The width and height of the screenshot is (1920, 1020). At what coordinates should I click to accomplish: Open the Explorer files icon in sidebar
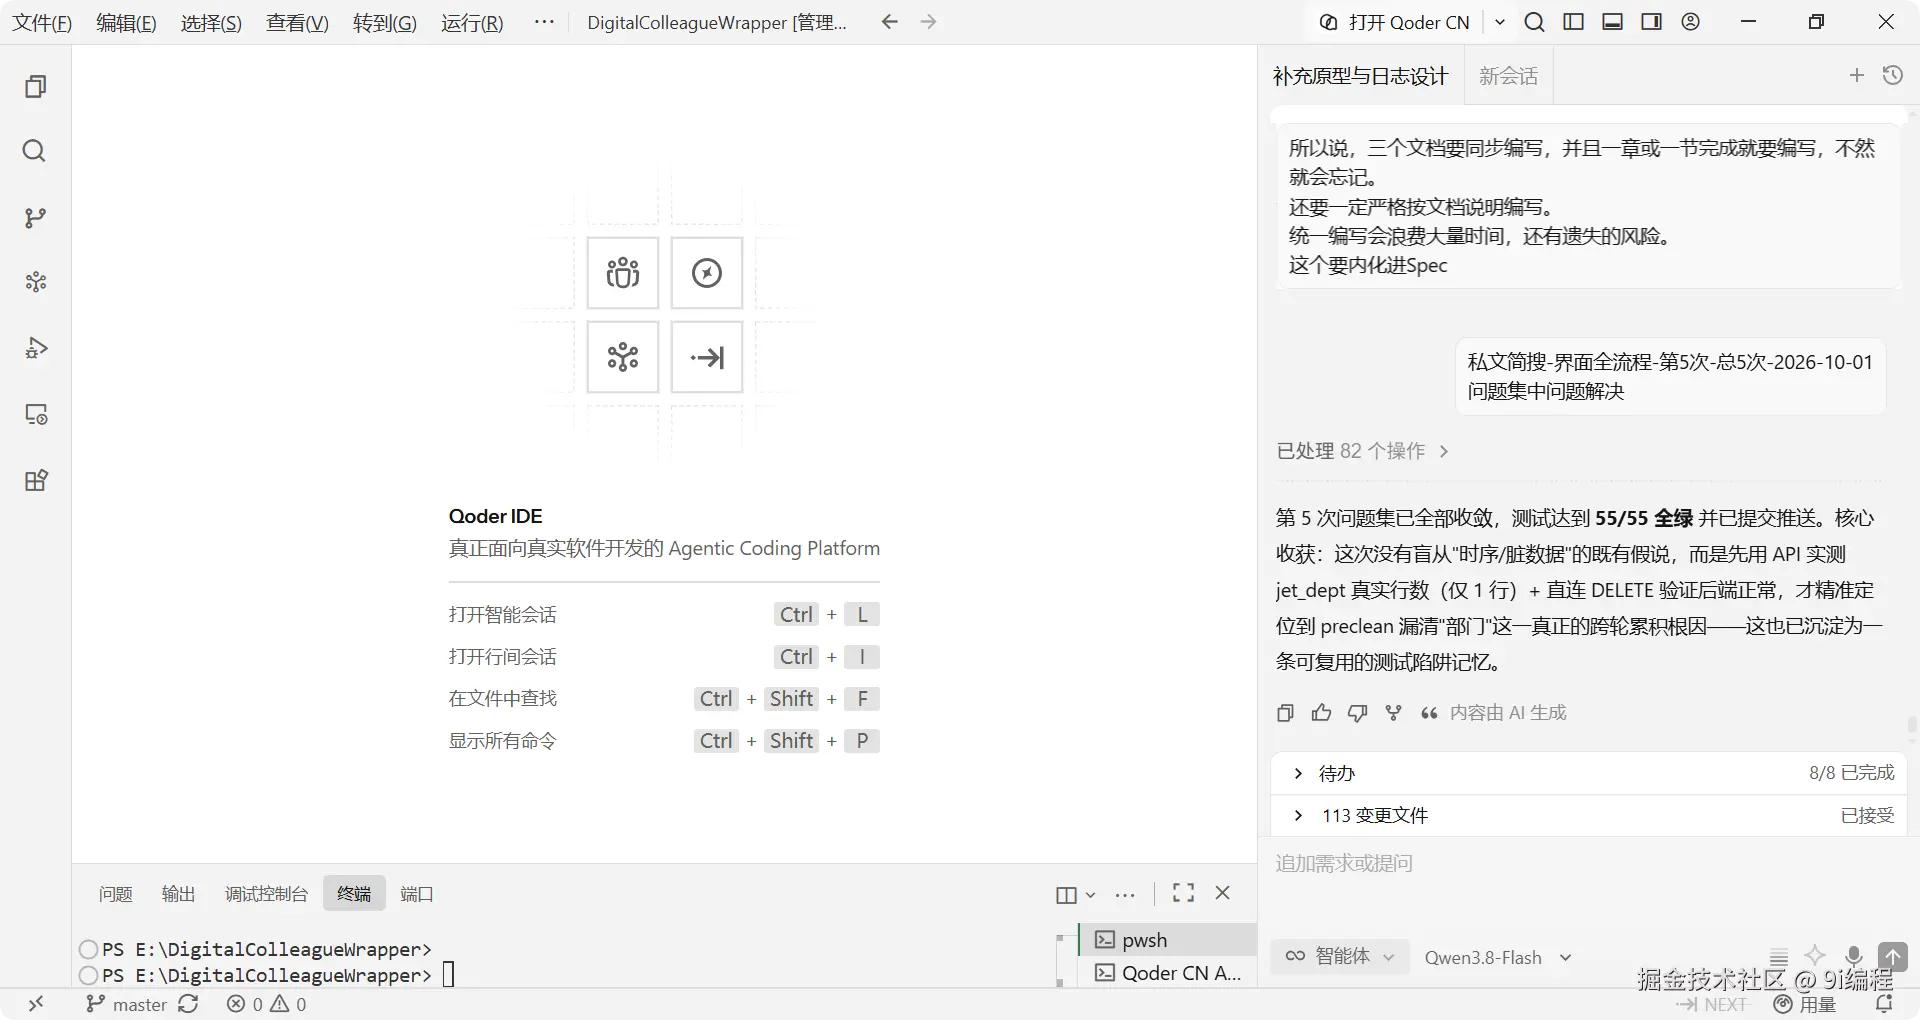pos(35,87)
